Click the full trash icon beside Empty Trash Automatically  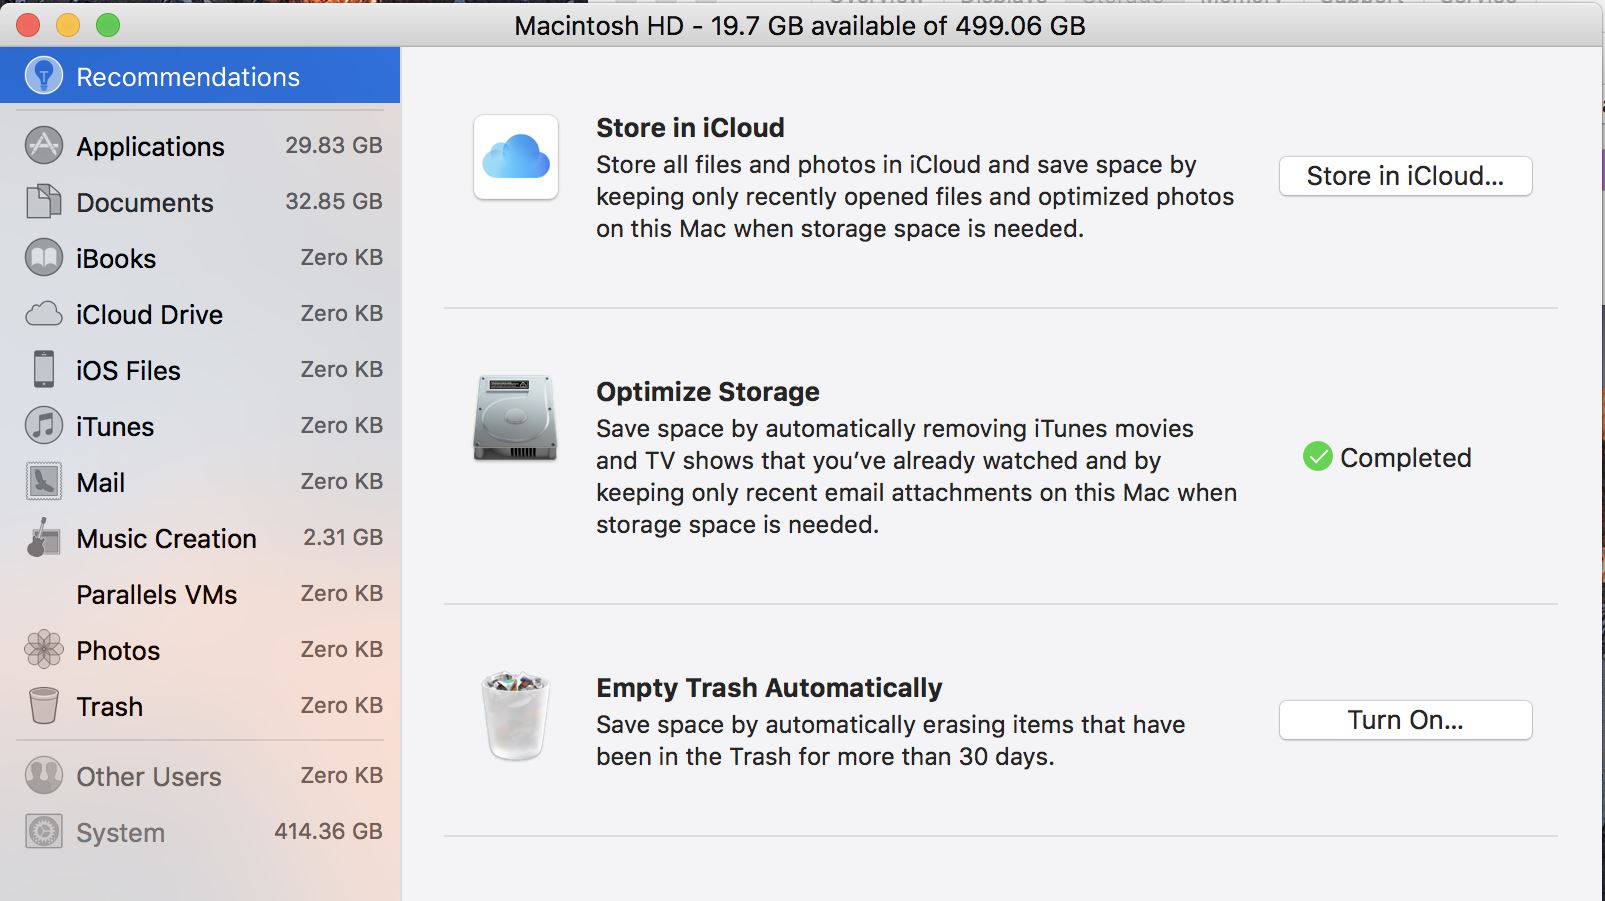[x=516, y=715]
